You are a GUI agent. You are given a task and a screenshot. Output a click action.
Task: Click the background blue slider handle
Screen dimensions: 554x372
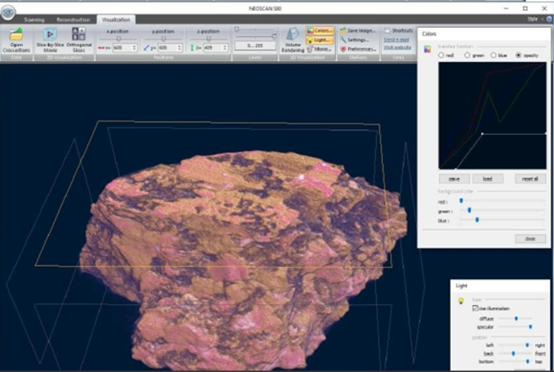click(477, 220)
